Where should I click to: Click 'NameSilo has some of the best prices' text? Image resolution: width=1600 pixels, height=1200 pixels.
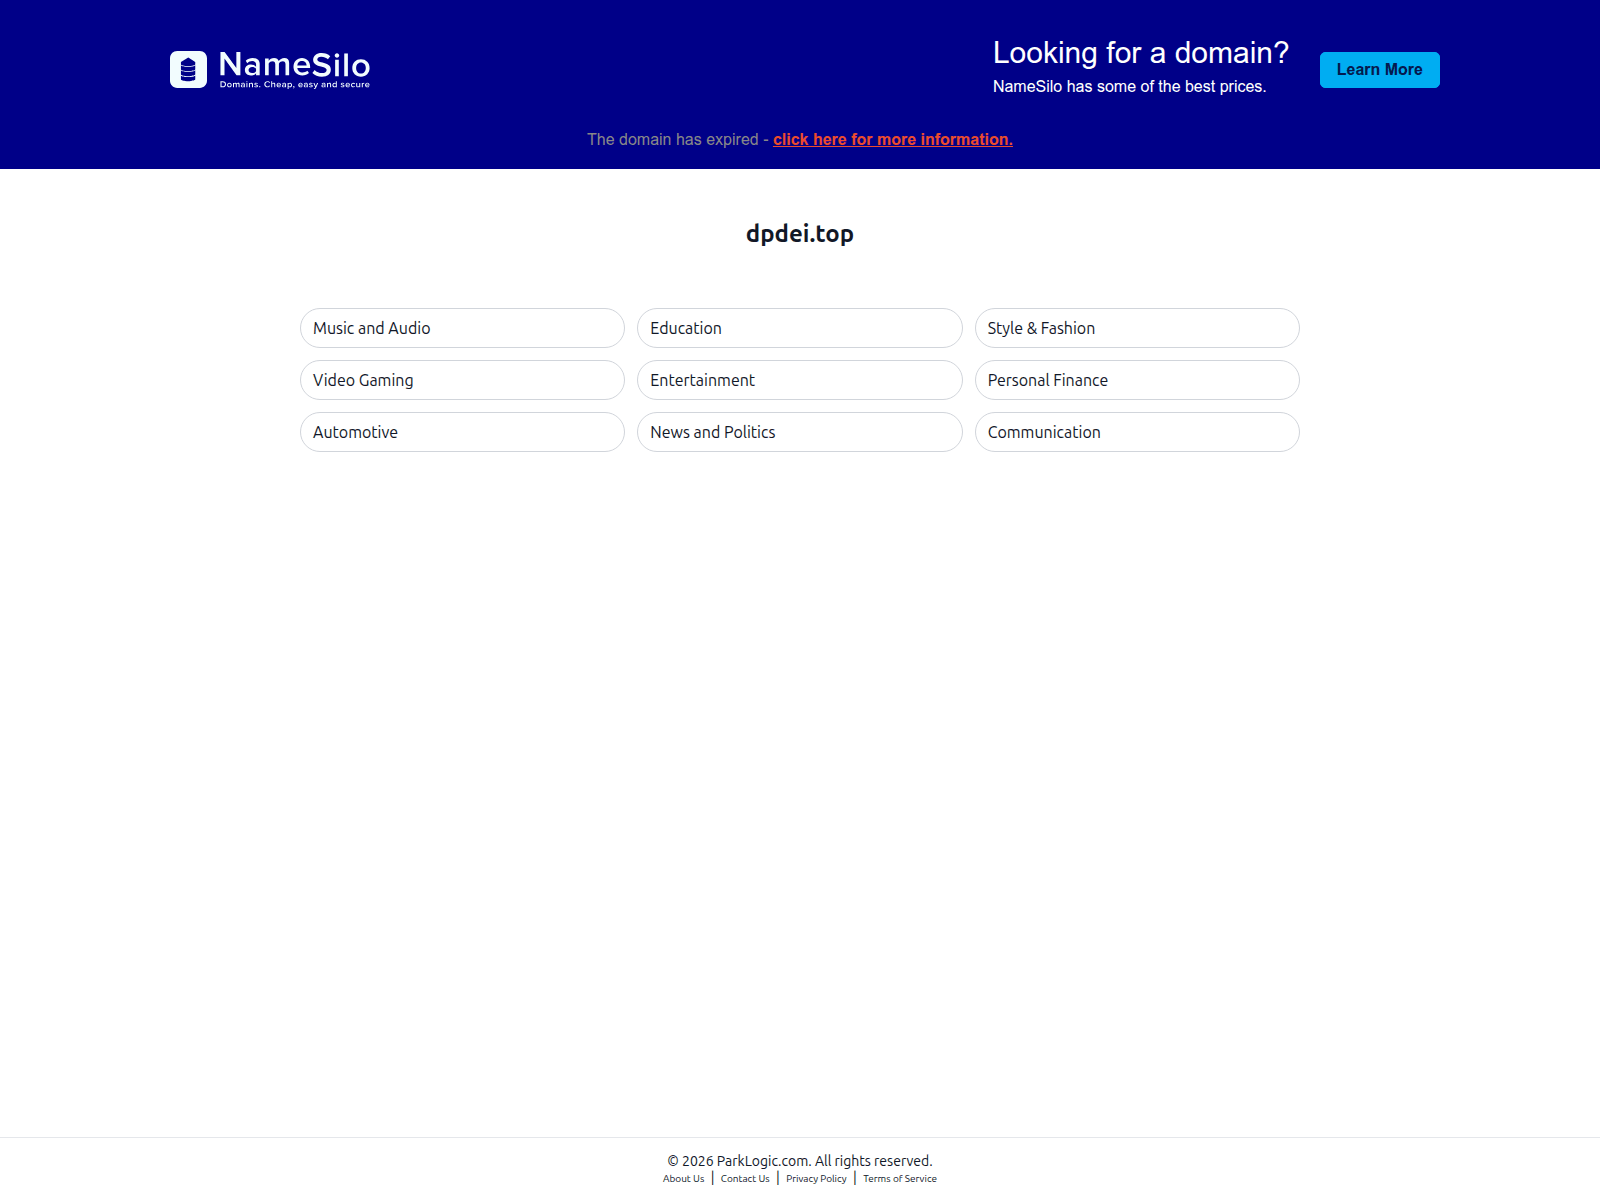pos(1130,87)
